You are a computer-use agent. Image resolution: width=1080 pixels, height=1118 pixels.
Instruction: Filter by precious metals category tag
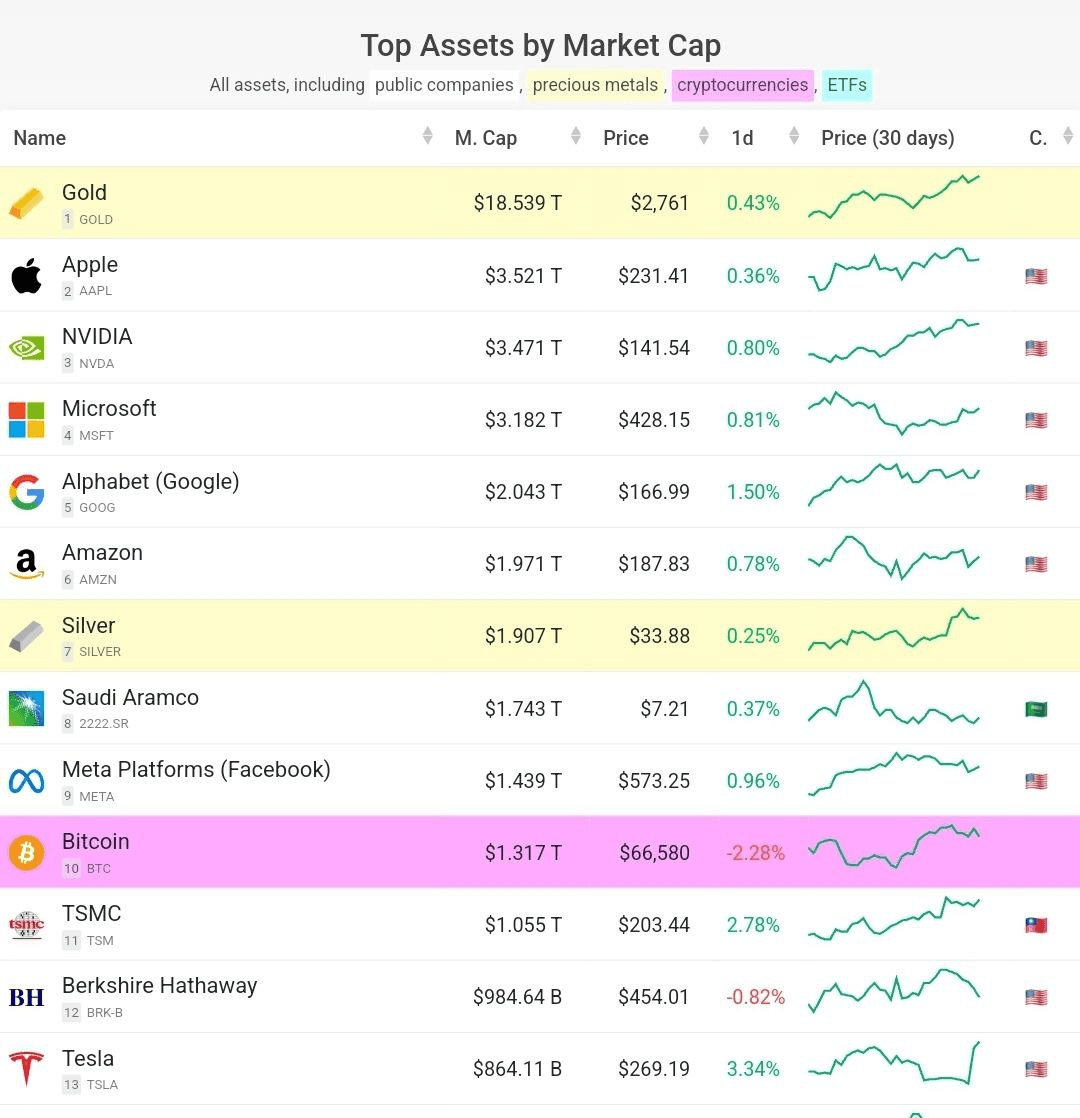[595, 86]
